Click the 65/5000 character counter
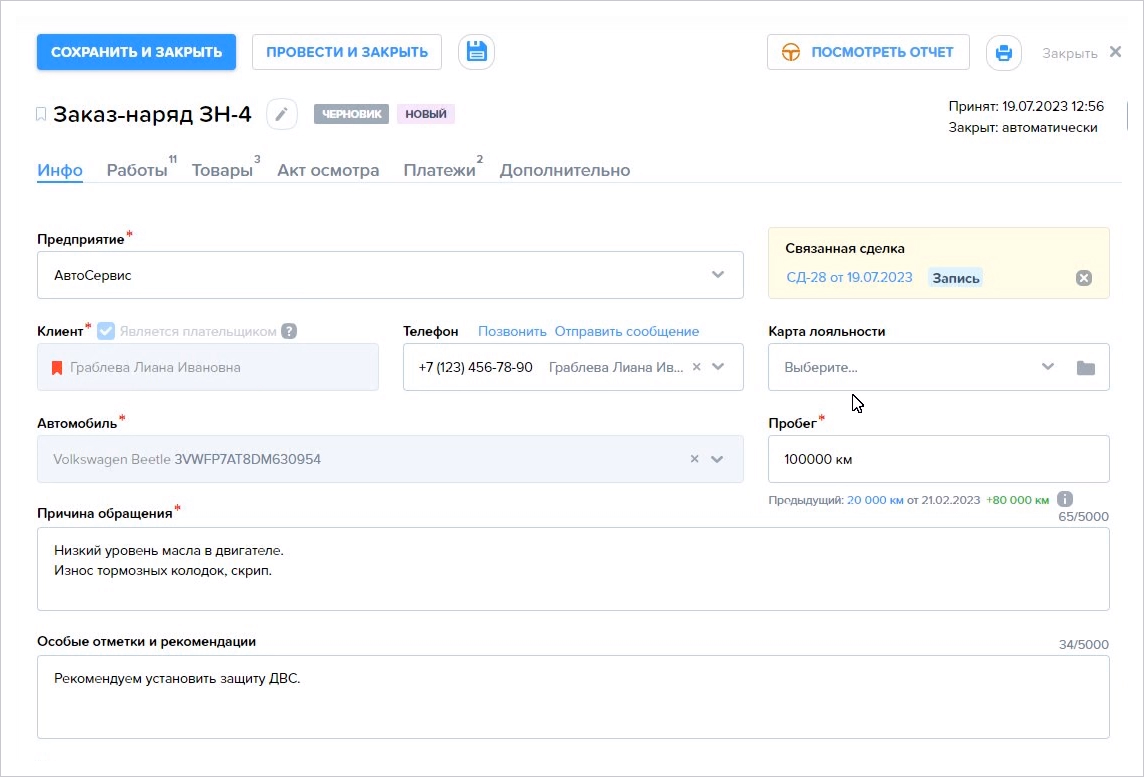 [x=1083, y=517]
